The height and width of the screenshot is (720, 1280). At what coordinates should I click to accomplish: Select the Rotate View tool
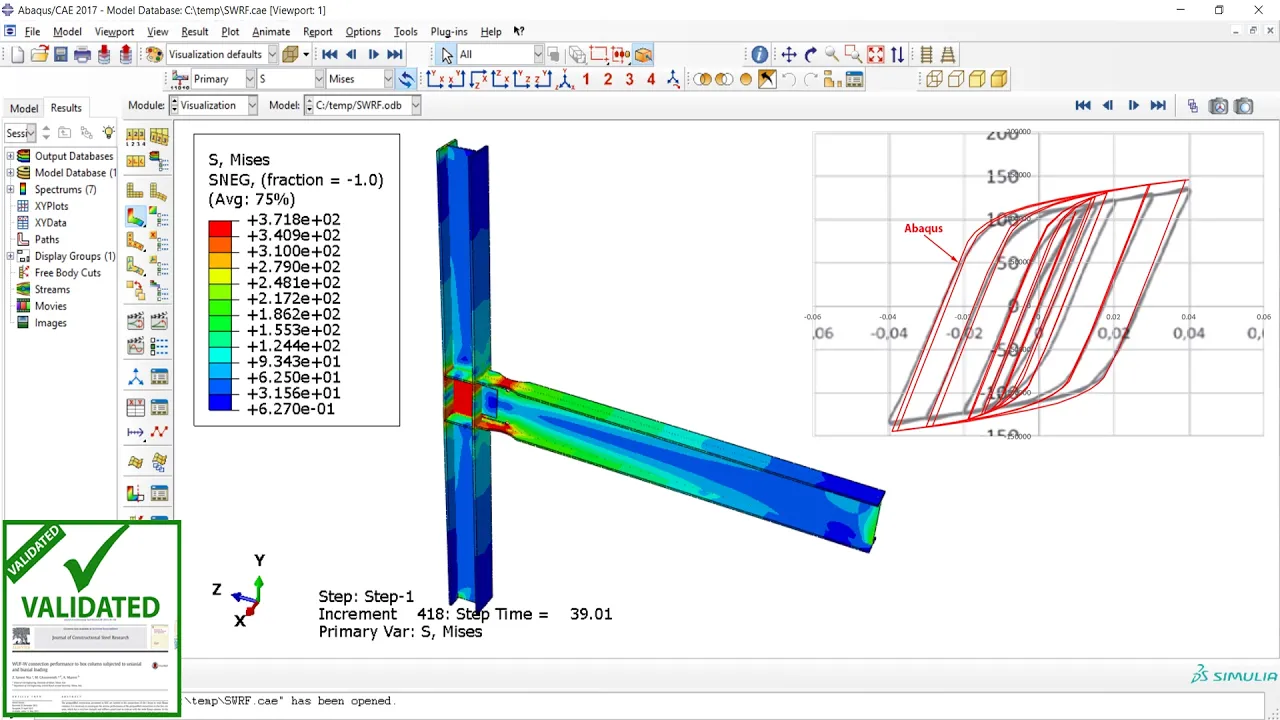click(x=811, y=54)
